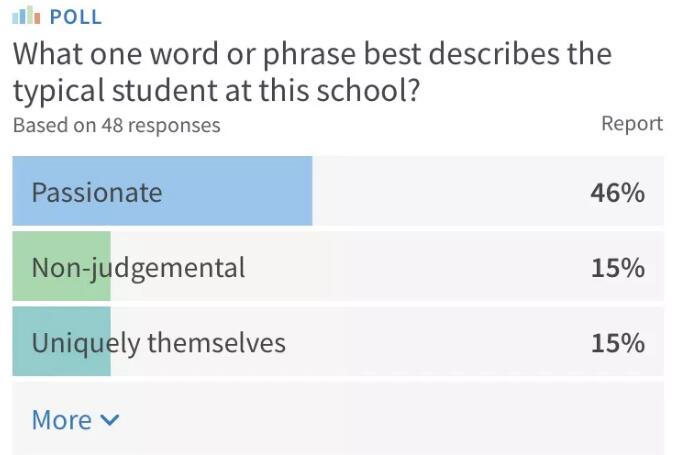Click the poll bar chart icon
This screenshot has height=455, width=681.
pos(26,17)
